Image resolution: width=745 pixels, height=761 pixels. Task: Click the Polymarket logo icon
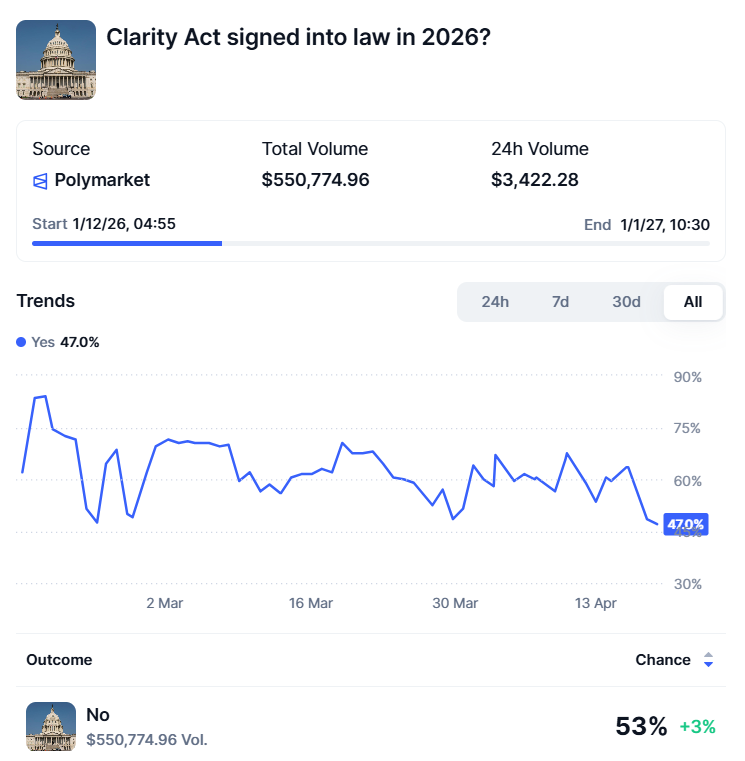[40, 181]
